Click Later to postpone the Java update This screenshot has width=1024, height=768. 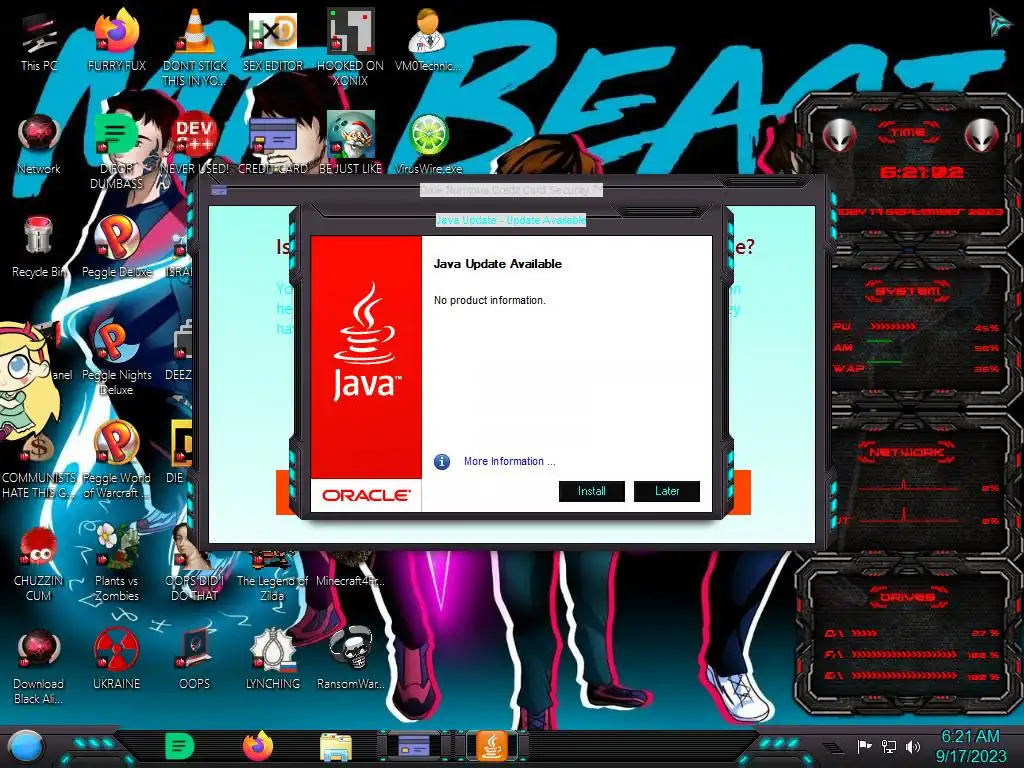667,491
